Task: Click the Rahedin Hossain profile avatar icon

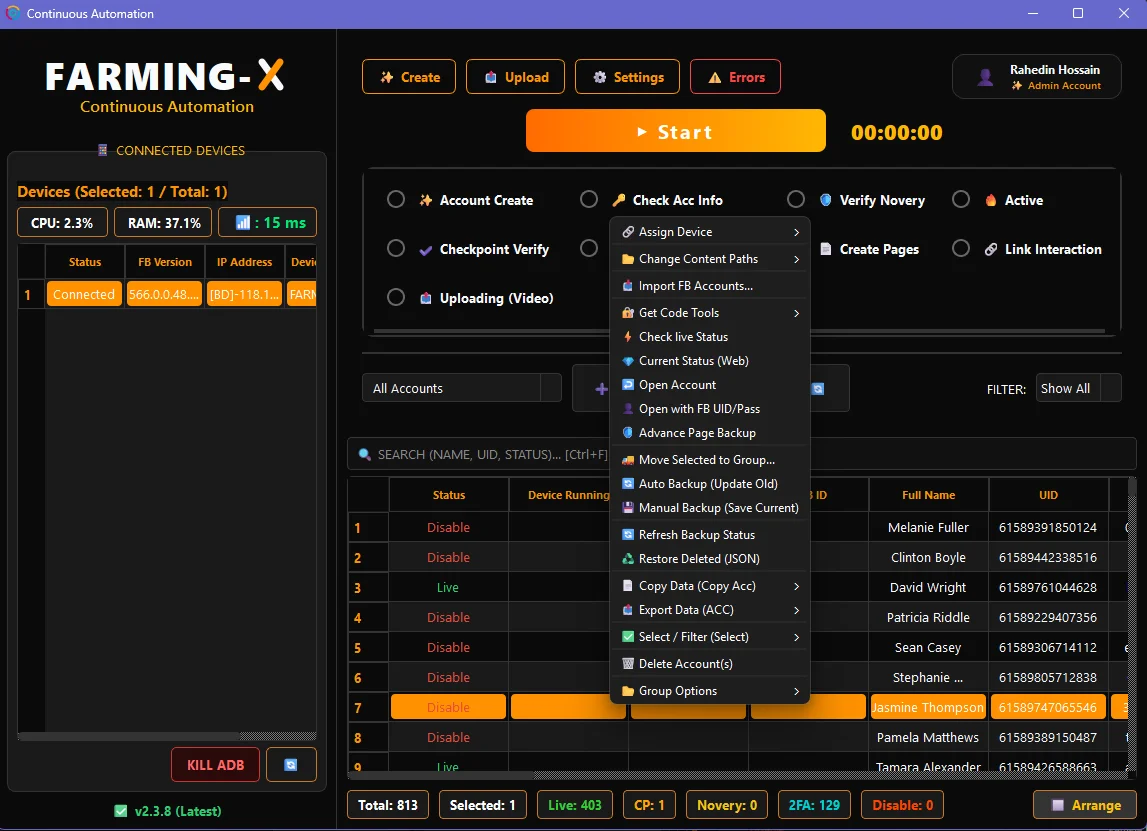Action: (985, 77)
